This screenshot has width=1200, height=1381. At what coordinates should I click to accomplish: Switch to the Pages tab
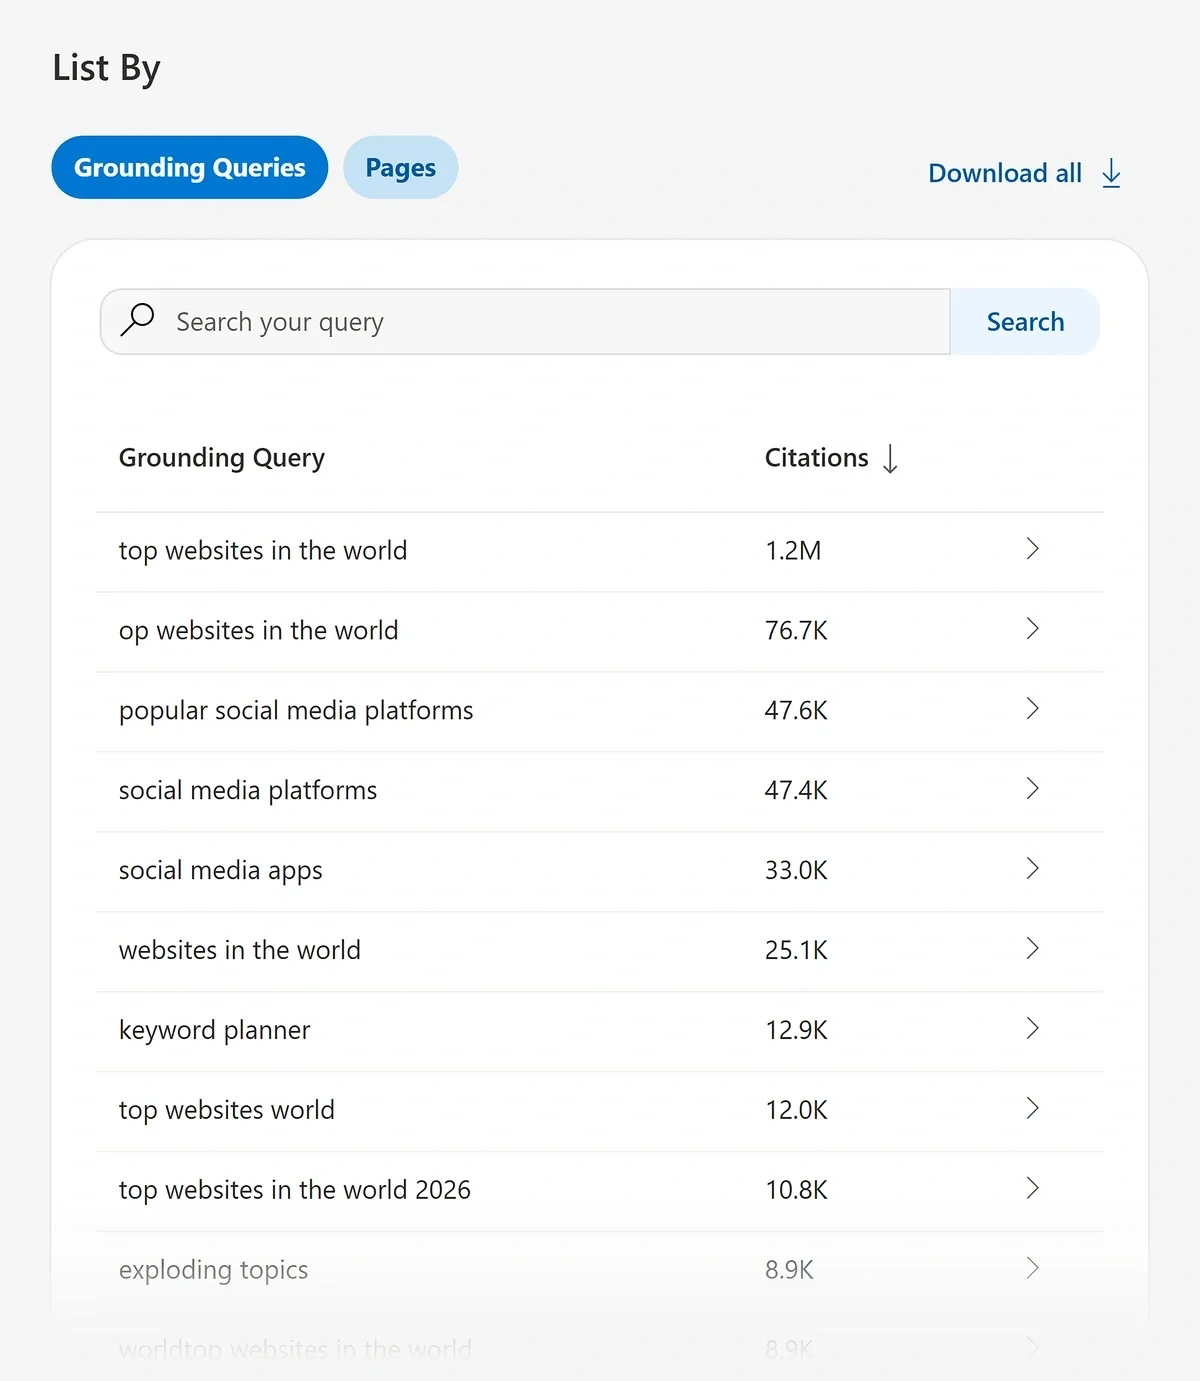(x=400, y=167)
